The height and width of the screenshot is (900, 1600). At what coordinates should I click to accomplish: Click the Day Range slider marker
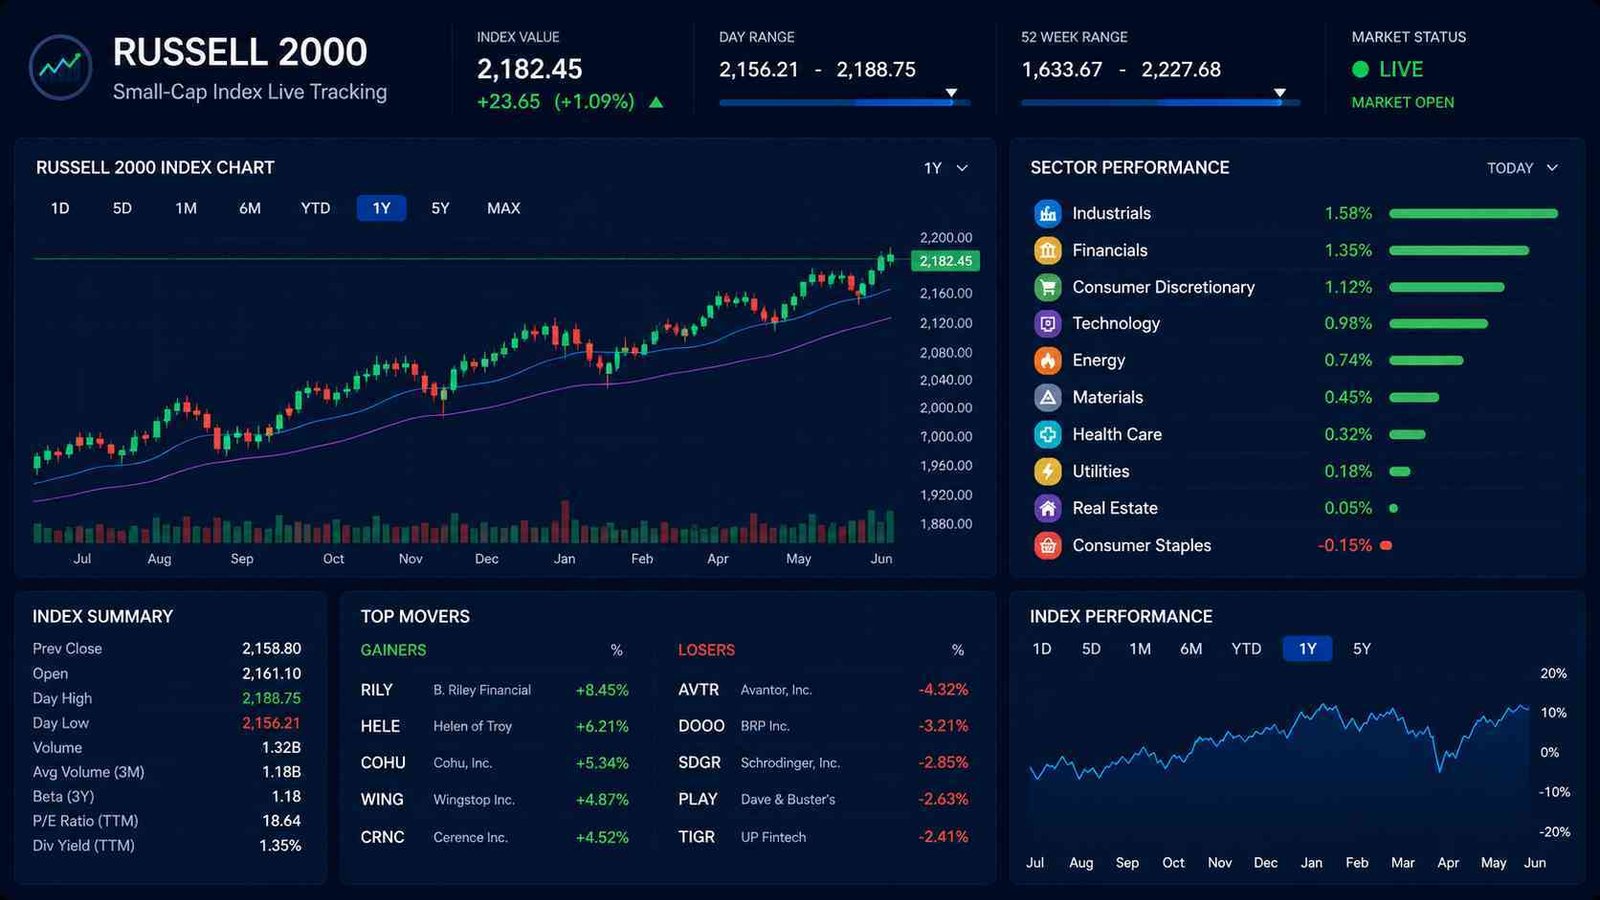951,93
